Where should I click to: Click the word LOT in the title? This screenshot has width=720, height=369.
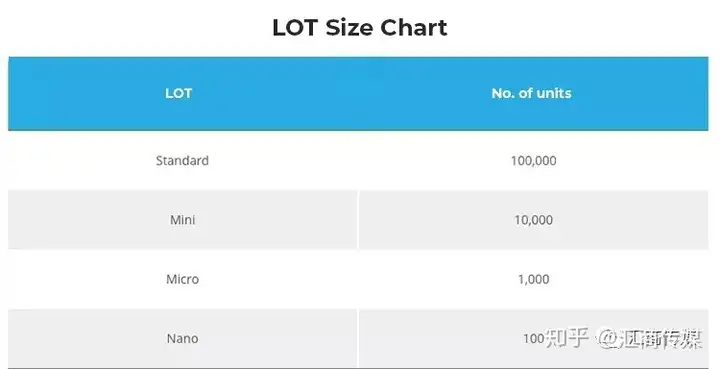[295, 28]
